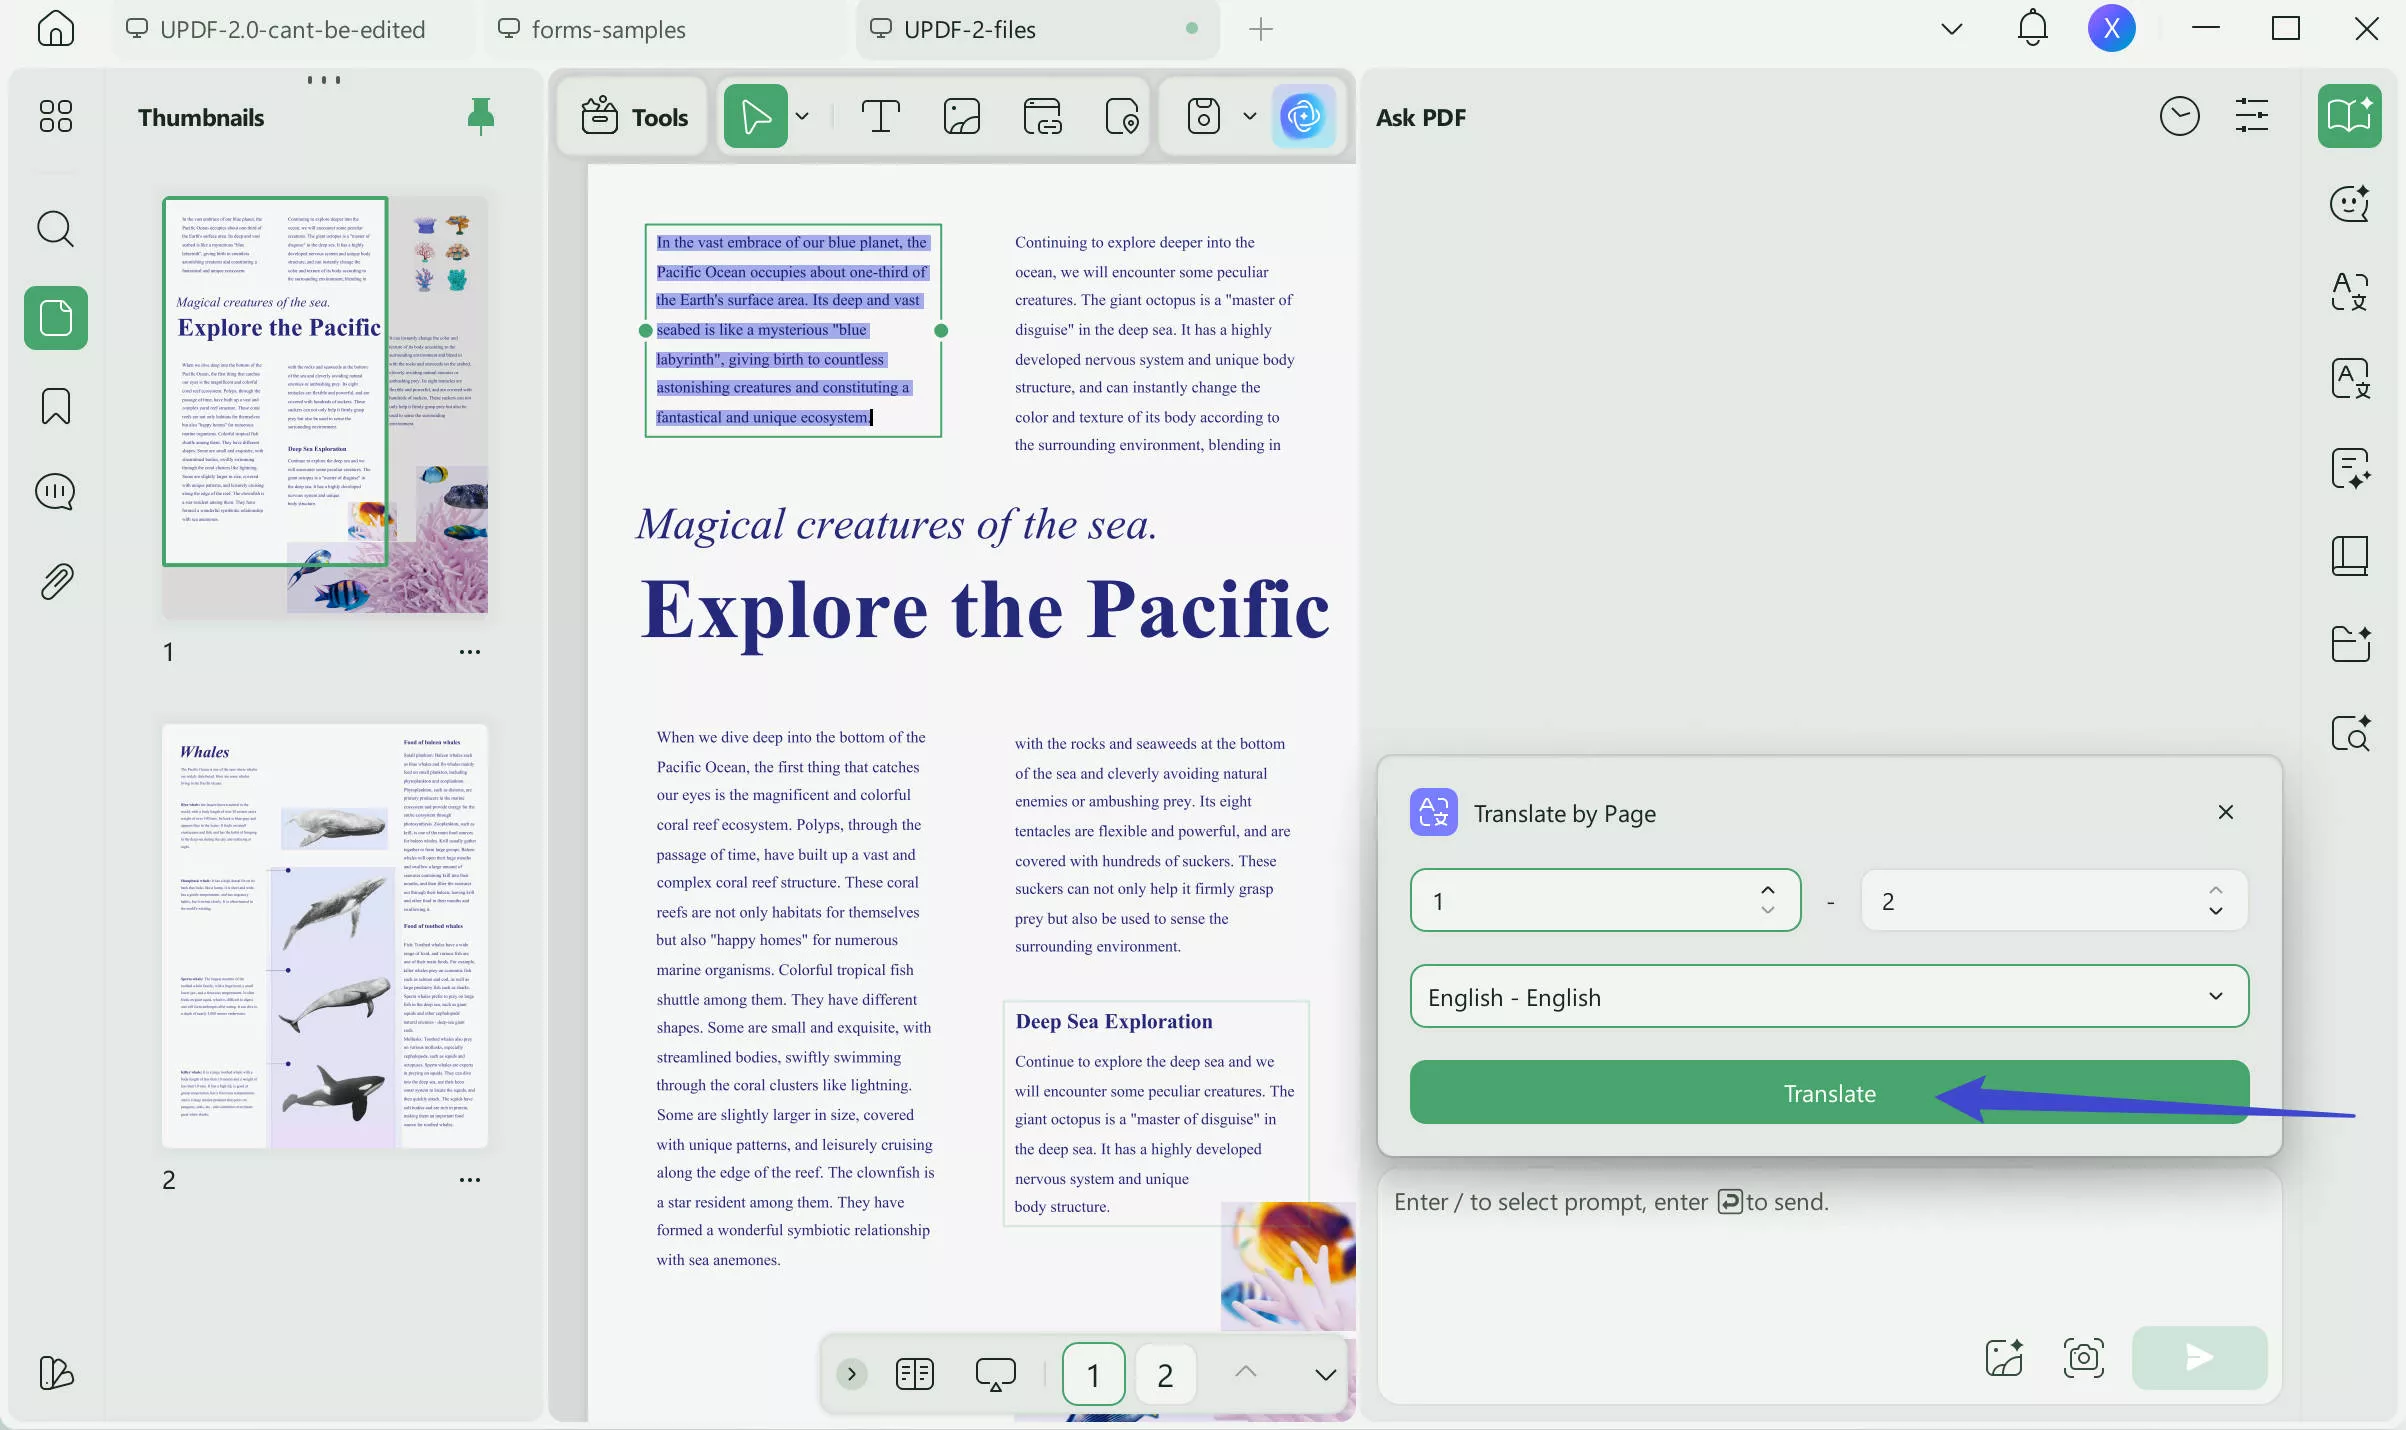This screenshot has height=1430, width=2406.
Task: Open the Tools menu
Action: 632,117
